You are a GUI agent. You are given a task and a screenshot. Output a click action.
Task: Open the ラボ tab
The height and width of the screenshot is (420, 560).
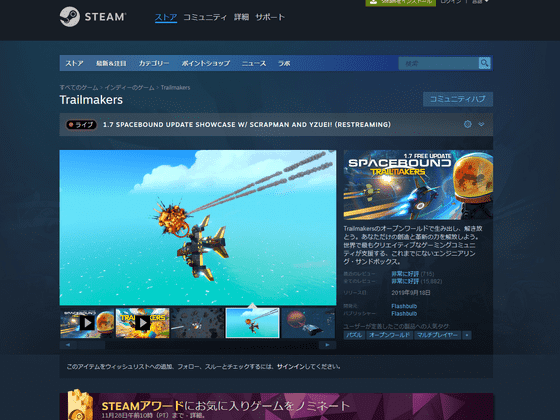[284, 63]
